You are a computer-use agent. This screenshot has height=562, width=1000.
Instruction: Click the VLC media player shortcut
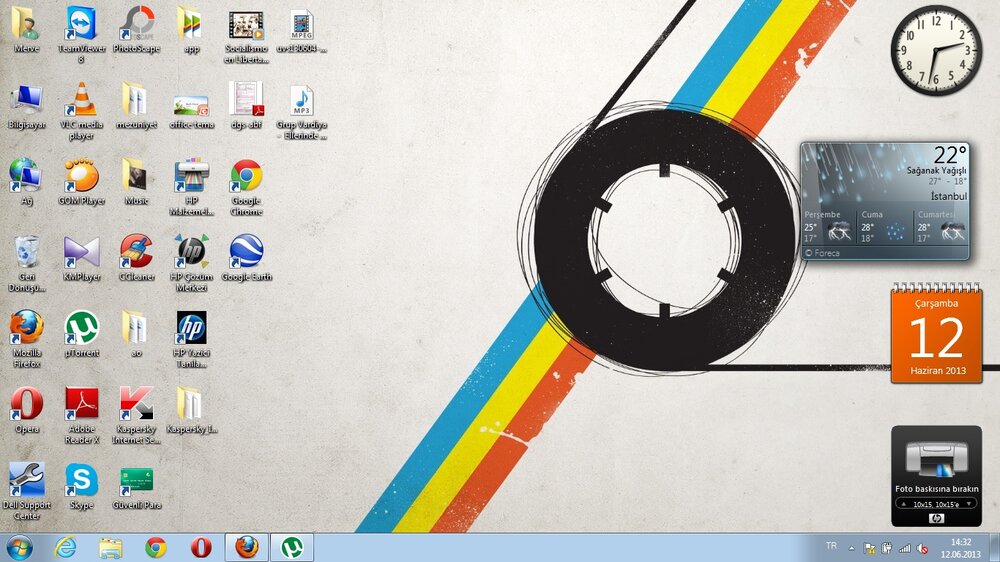tap(81, 100)
